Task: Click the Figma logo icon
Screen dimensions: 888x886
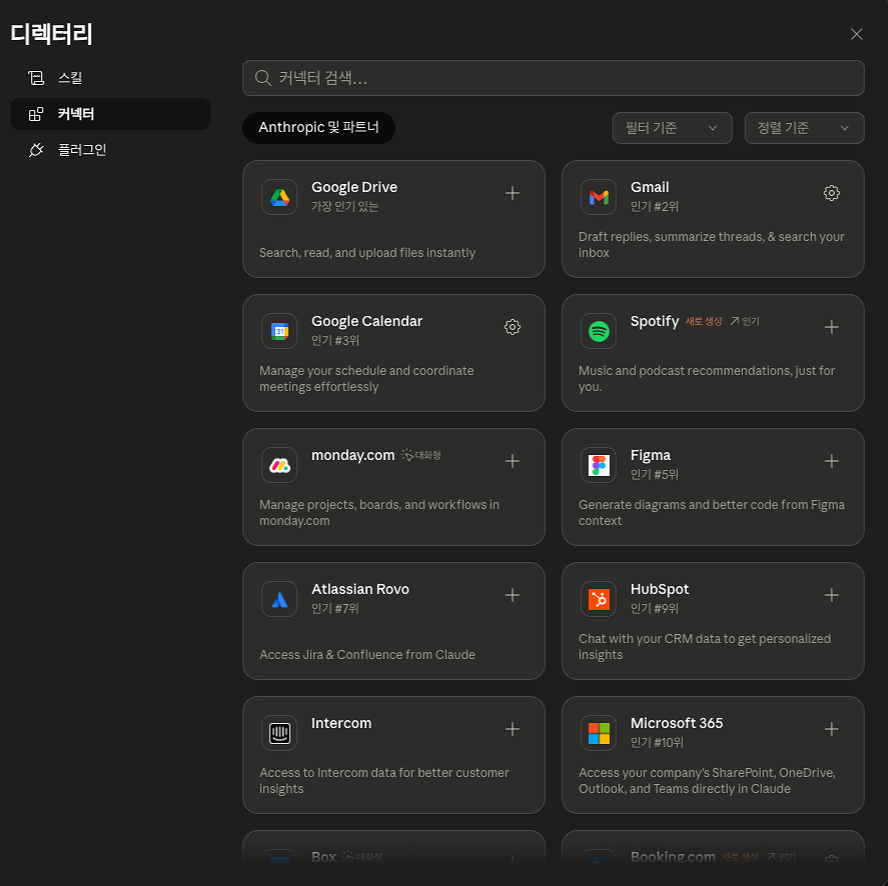Action: pos(598,465)
